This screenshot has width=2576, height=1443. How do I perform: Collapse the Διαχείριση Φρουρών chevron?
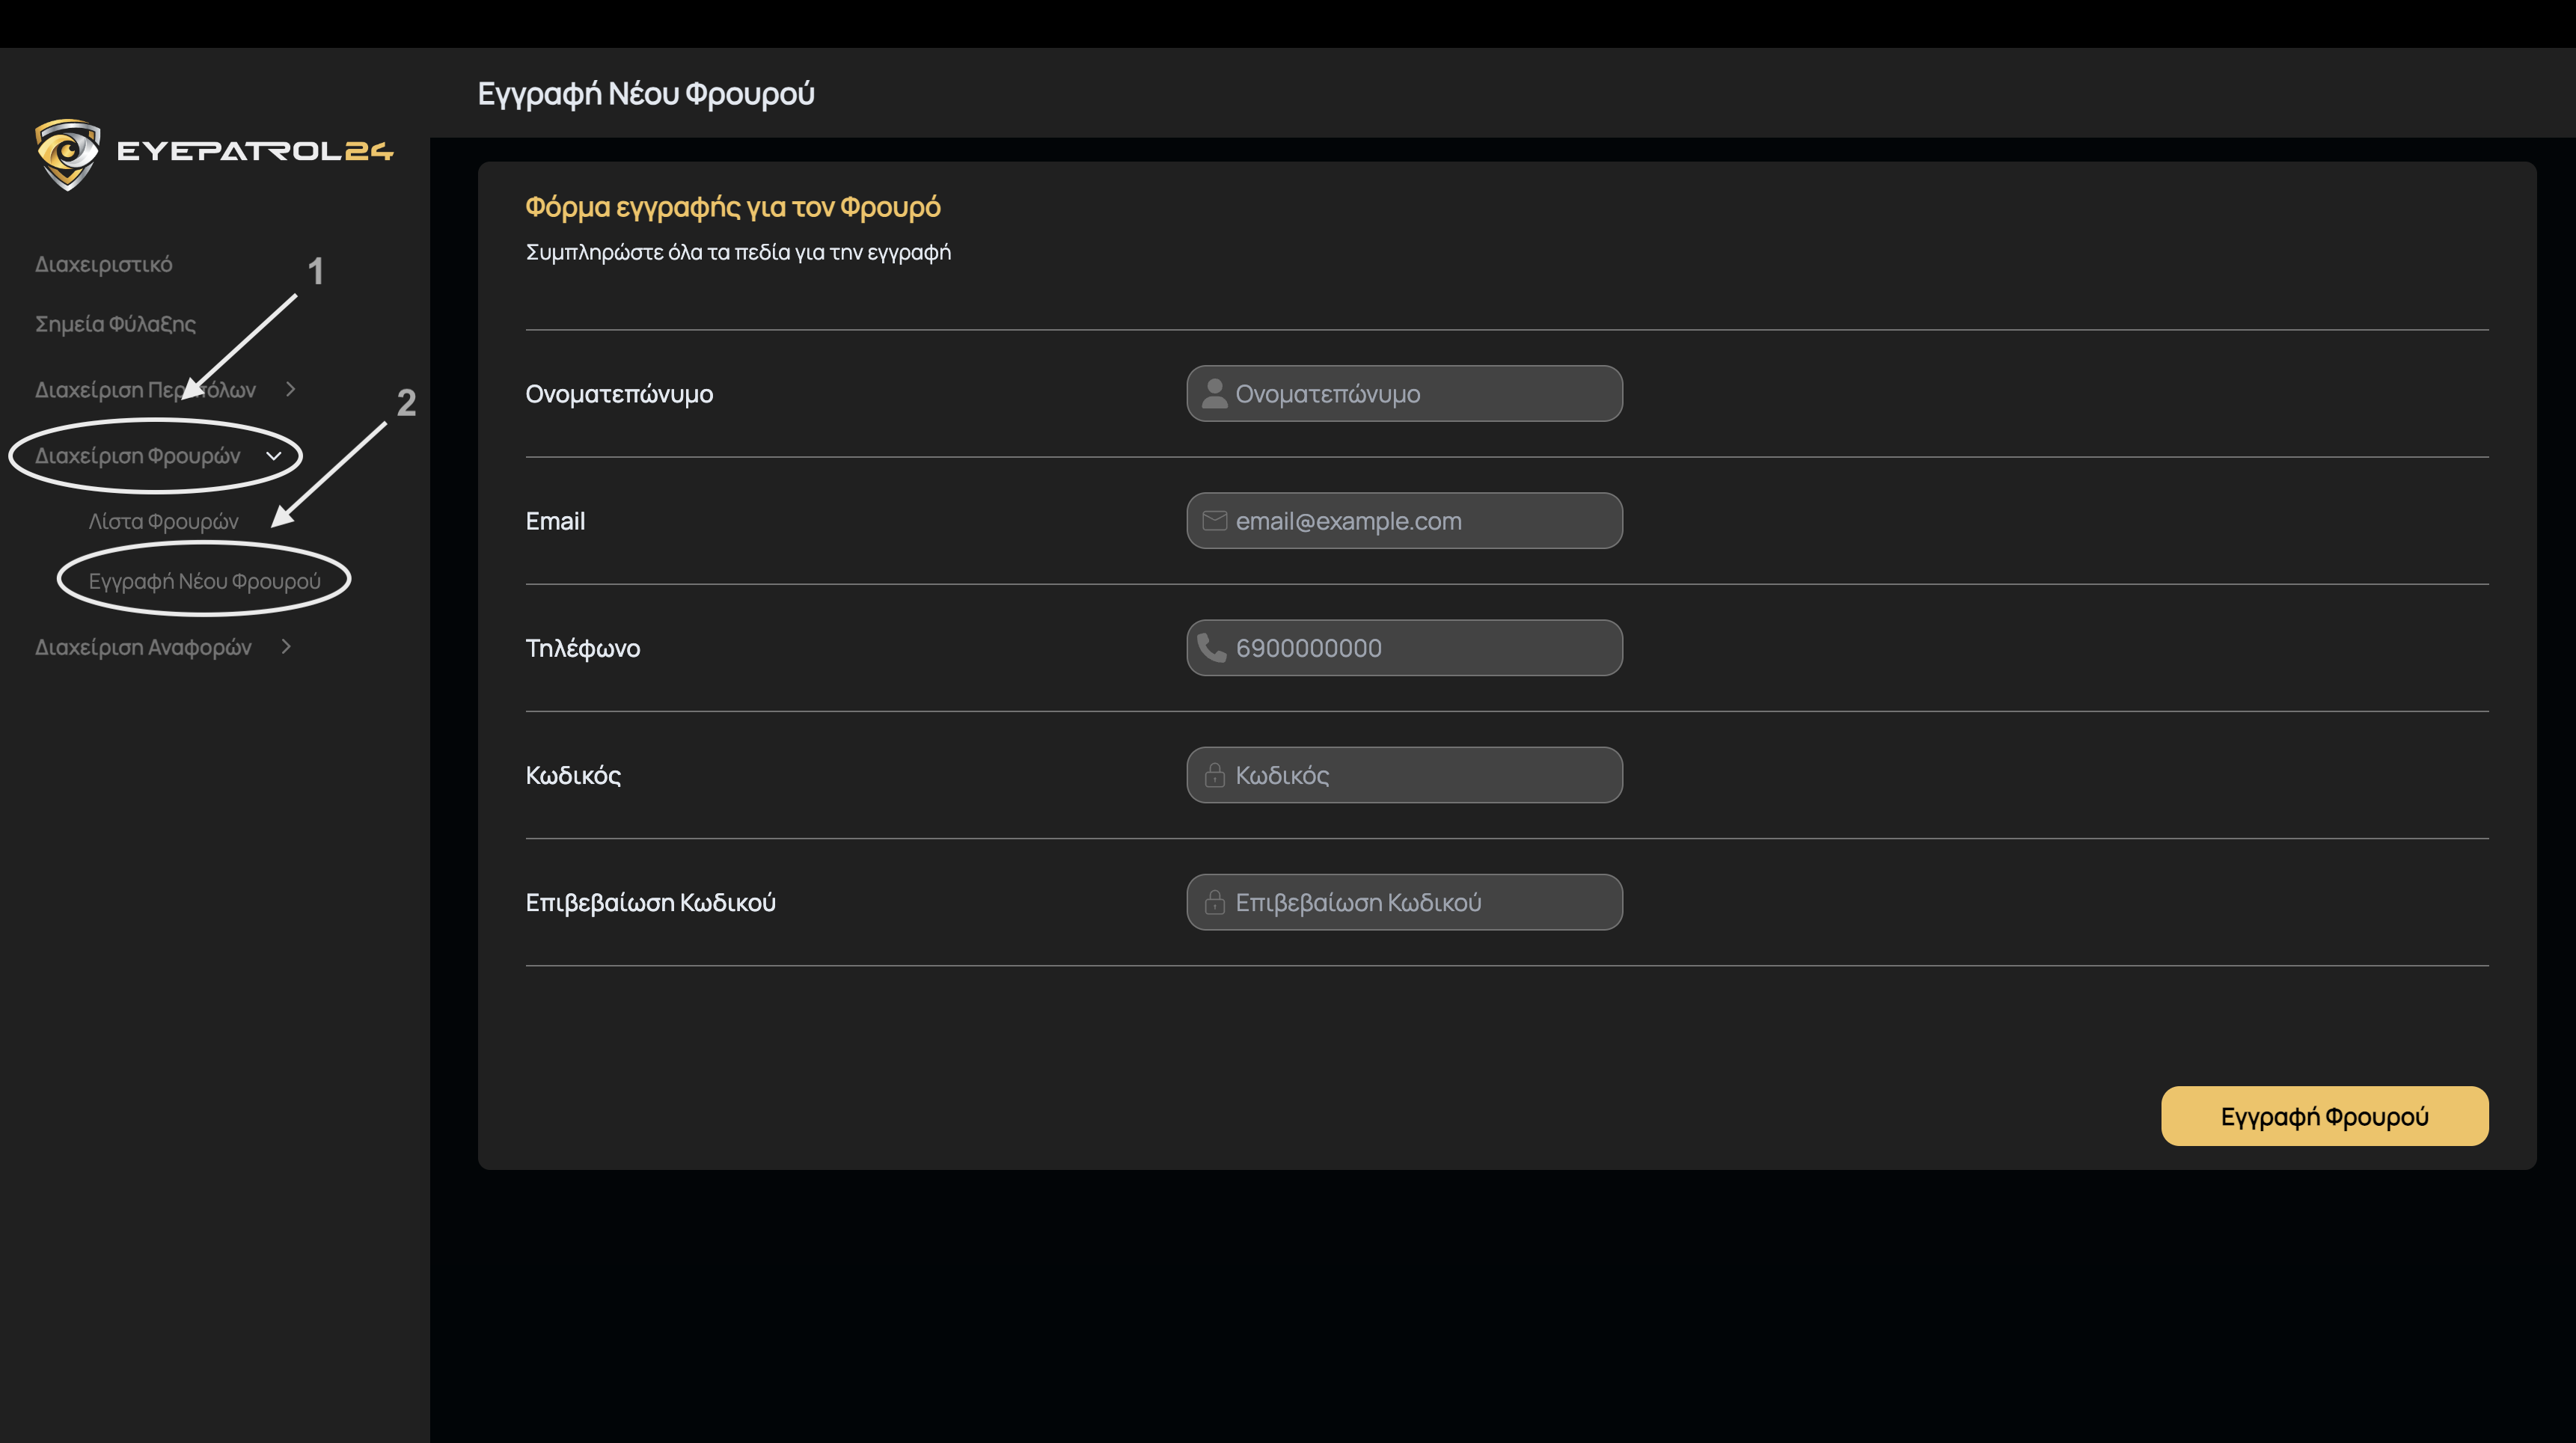(x=274, y=456)
